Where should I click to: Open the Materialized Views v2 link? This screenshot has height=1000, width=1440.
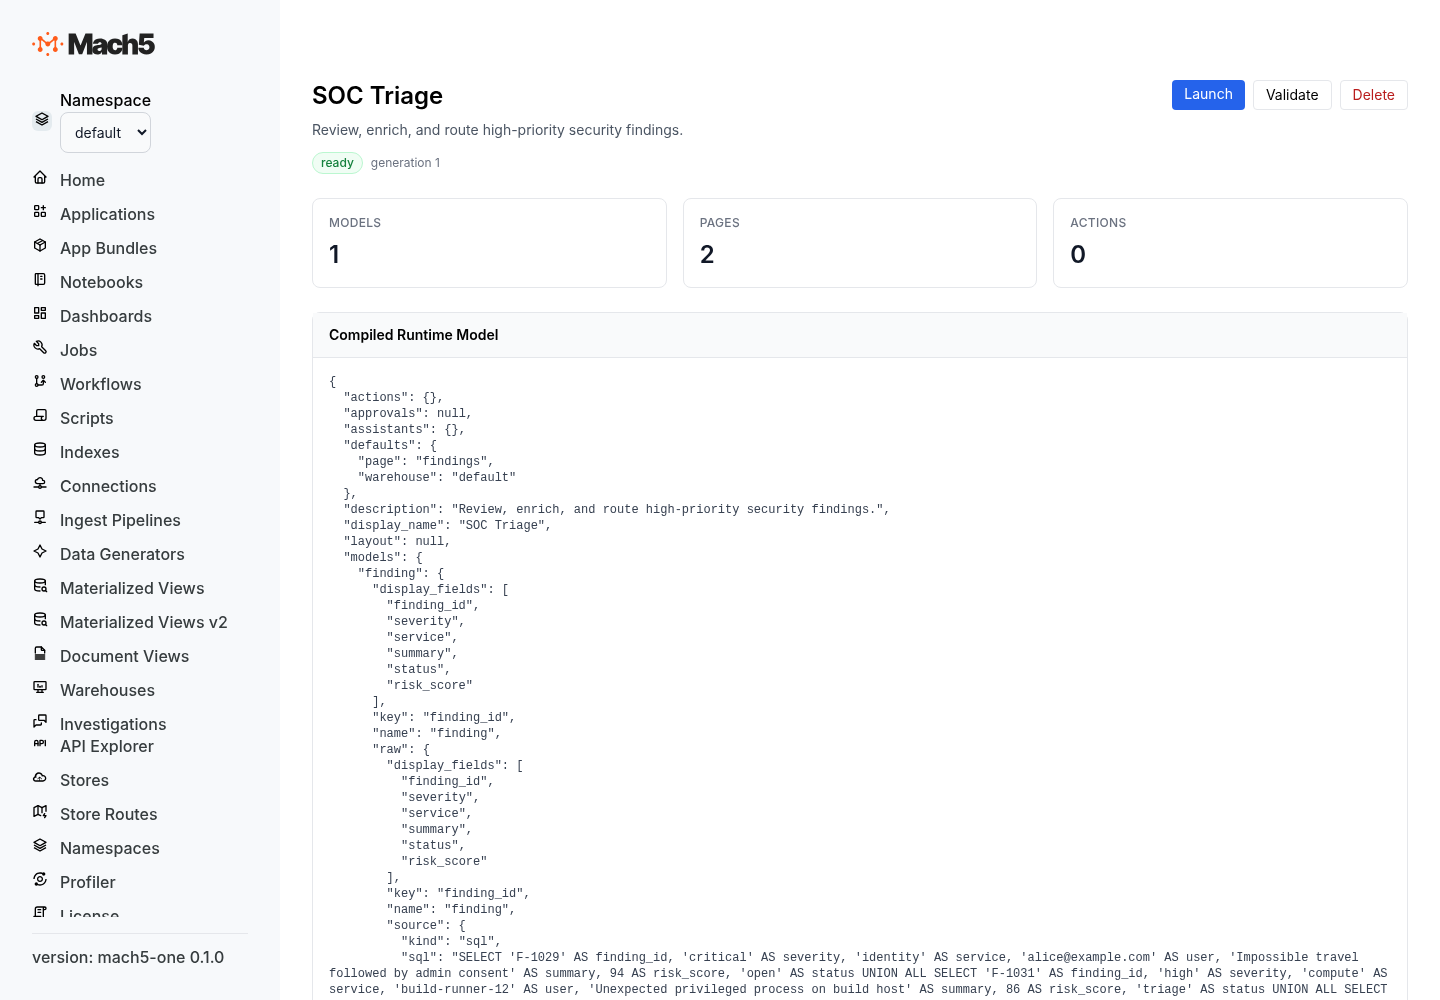[143, 622]
